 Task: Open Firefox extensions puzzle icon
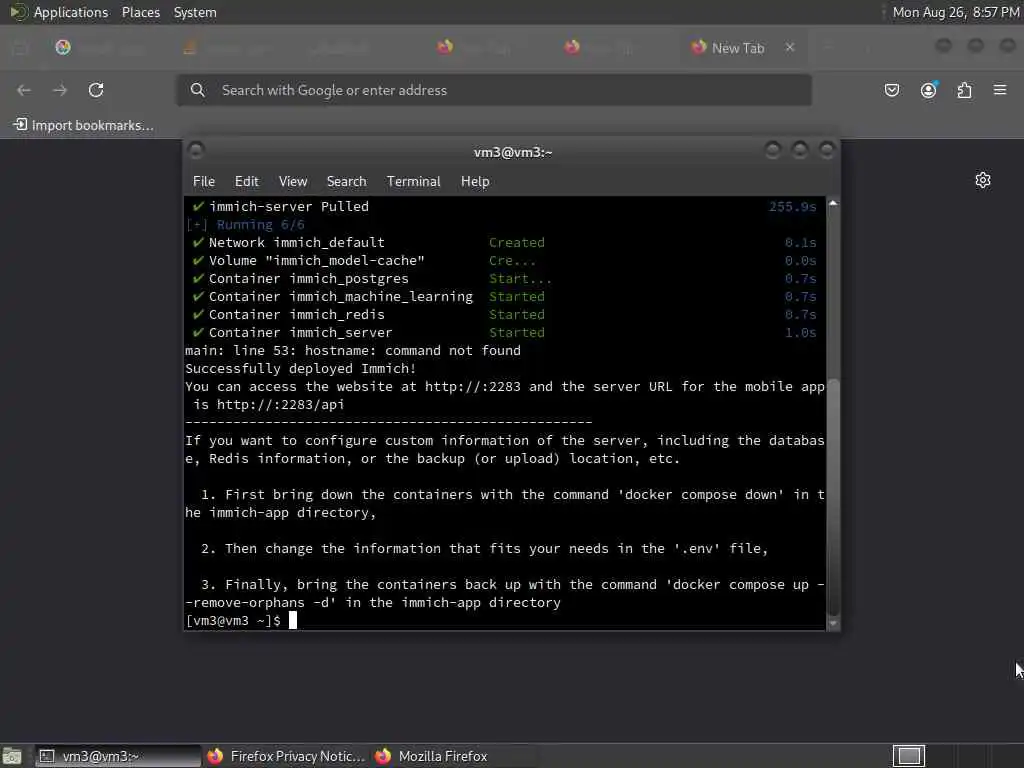click(965, 90)
